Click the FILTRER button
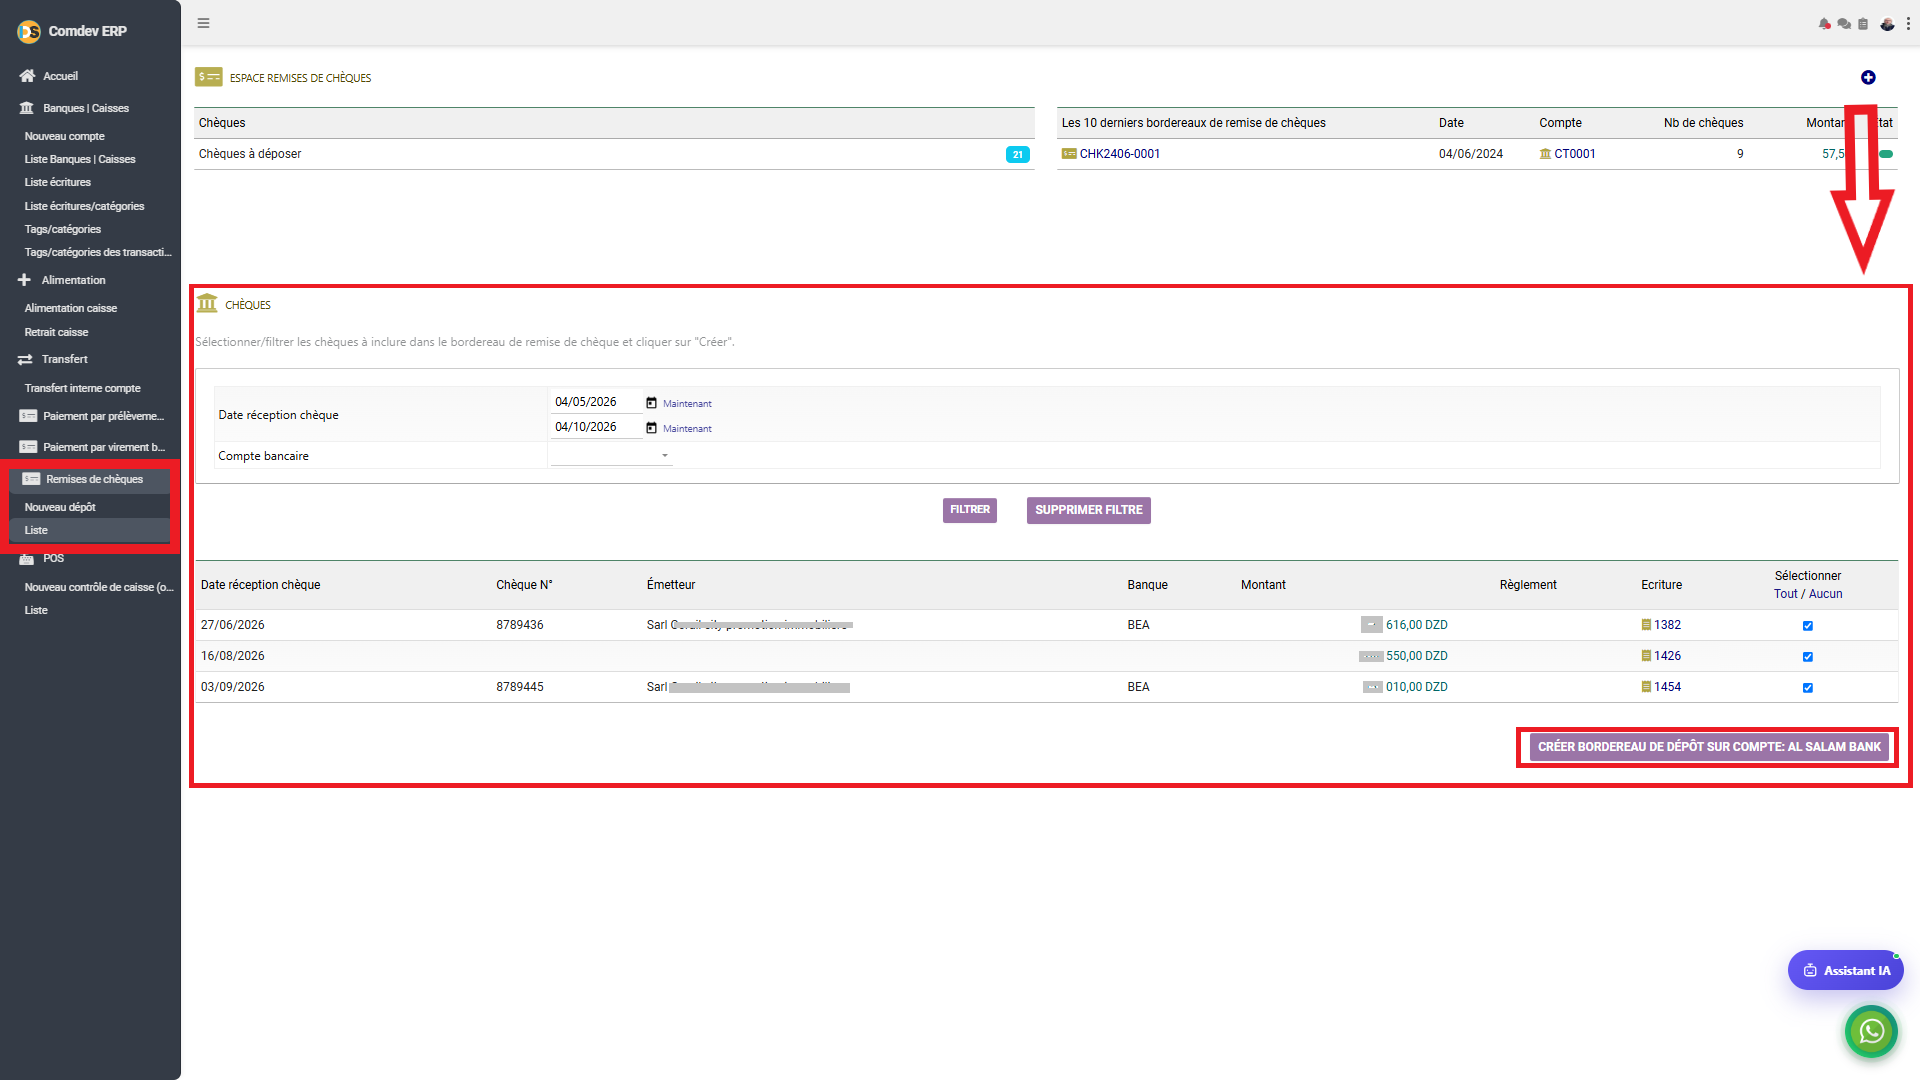Image resolution: width=1920 pixels, height=1080 pixels. pyautogui.click(x=969, y=510)
